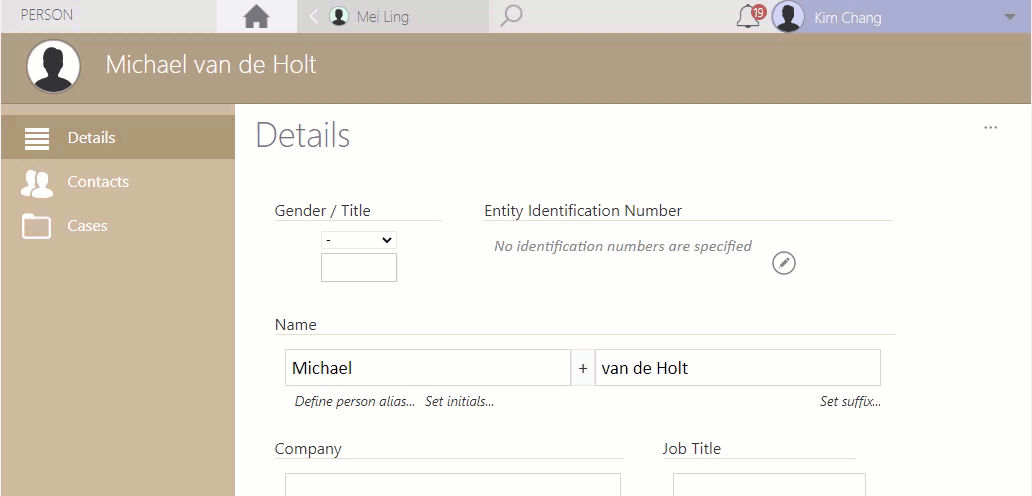This screenshot has height=496, width=1032.
Task: Click the plus between name fields
Action: pos(582,368)
